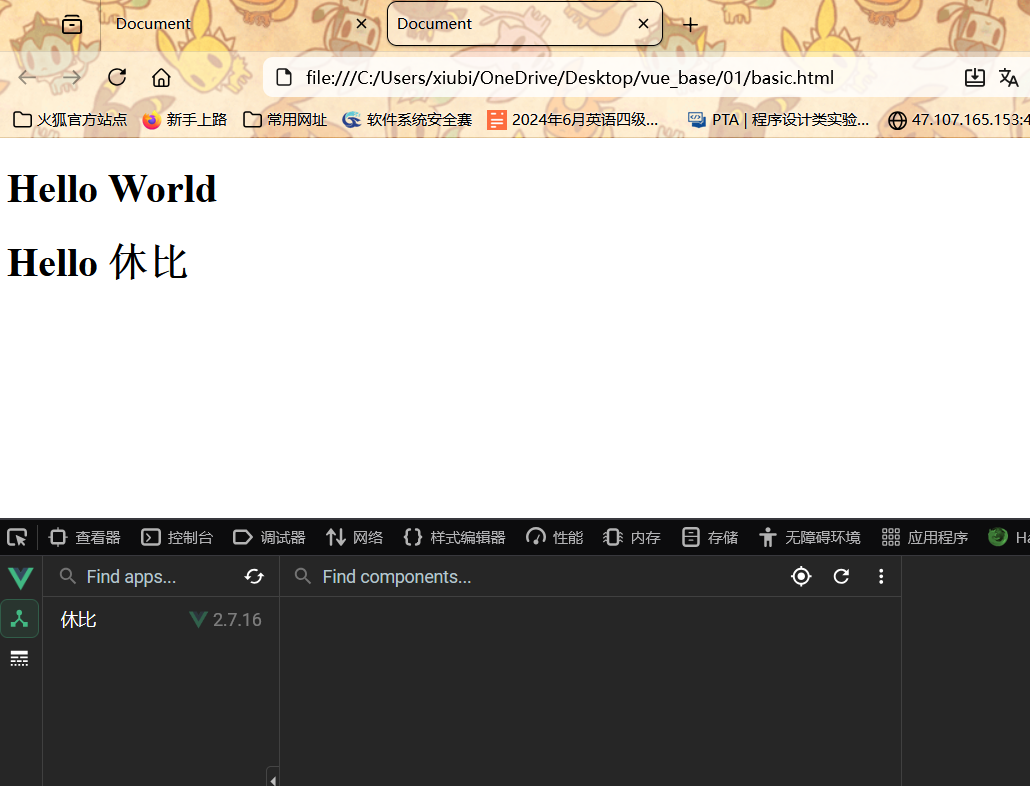Click the force refresh components icon
Image resolution: width=1030 pixels, height=786 pixels.
[x=841, y=576]
